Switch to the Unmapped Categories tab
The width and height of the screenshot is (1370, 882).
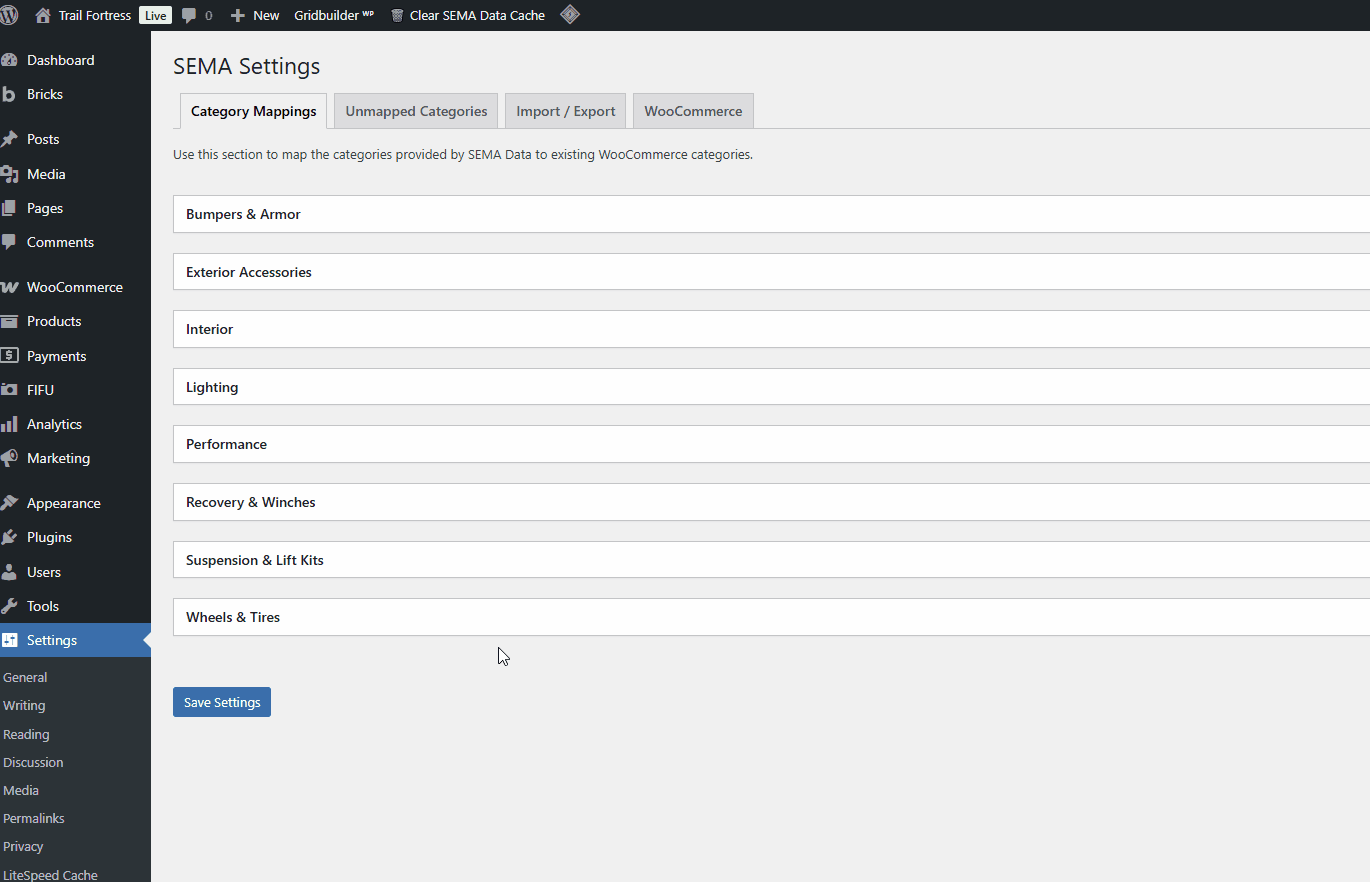click(x=415, y=110)
